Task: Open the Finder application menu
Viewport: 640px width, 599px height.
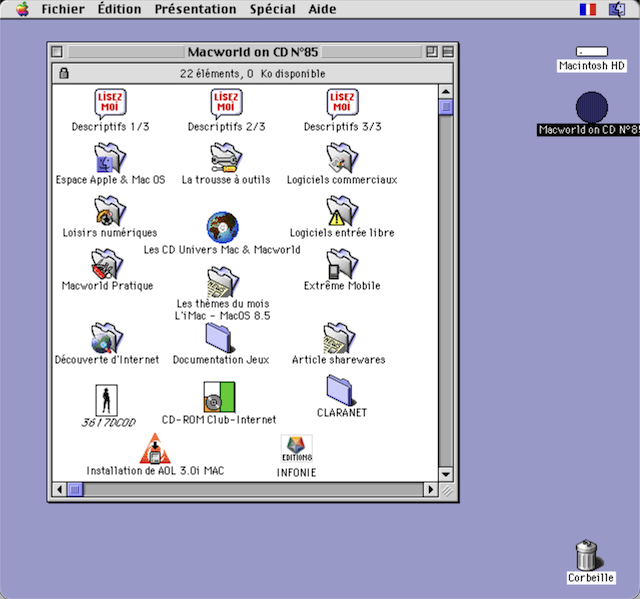Action: (x=617, y=9)
